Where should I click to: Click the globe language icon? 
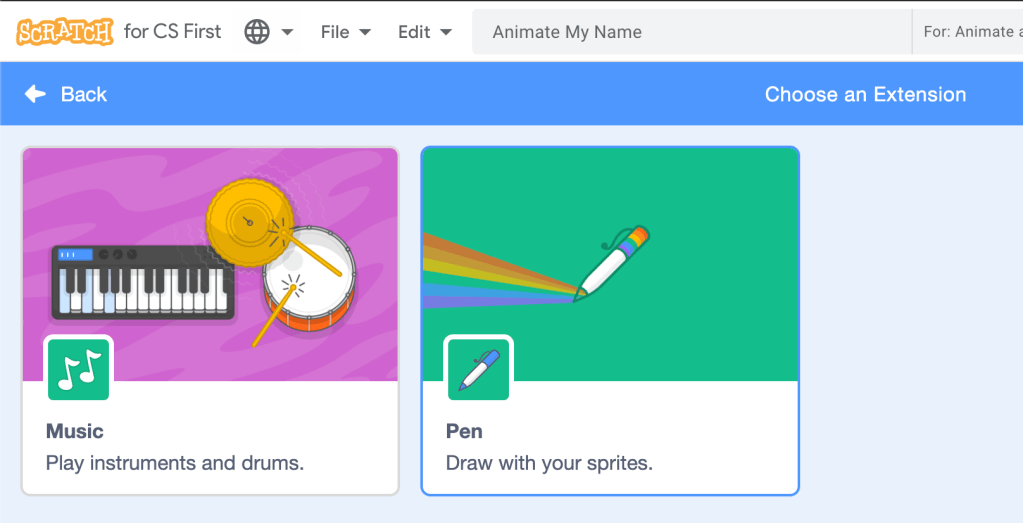[x=257, y=32]
